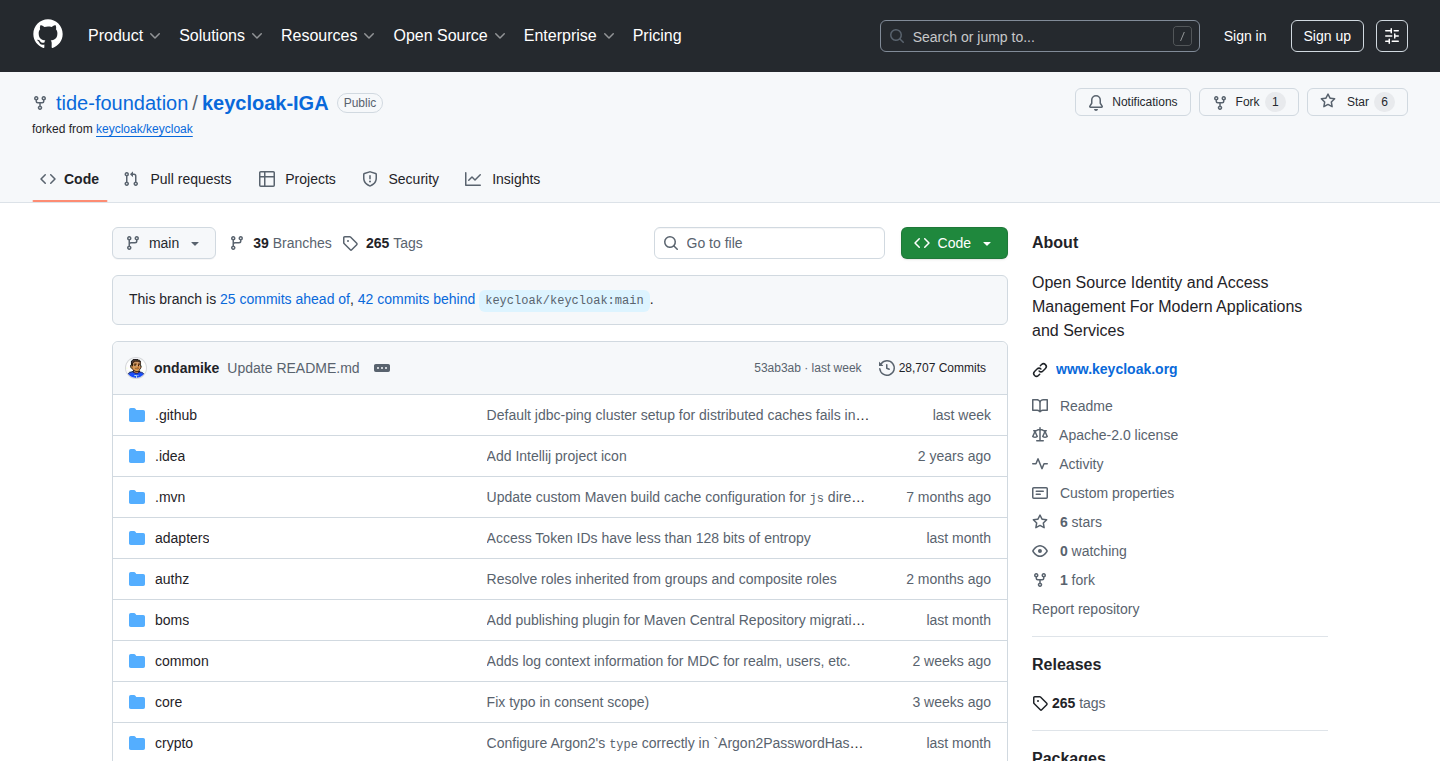Click the link icon beside www.keycloak.org
The height and width of the screenshot is (761, 1440).
pyautogui.click(x=1040, y=369)
